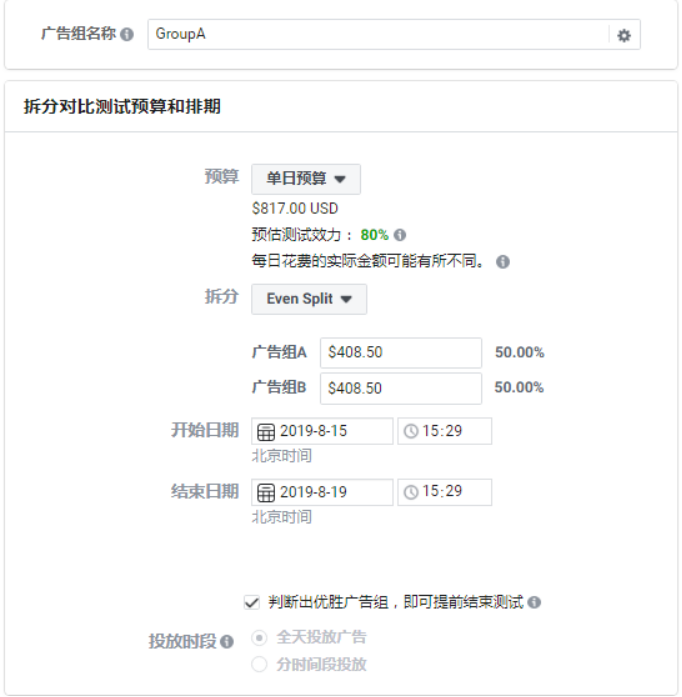Select radio option 分时间段投放
The height and width of the screenshot is (697, 682).
pos(259,665)
